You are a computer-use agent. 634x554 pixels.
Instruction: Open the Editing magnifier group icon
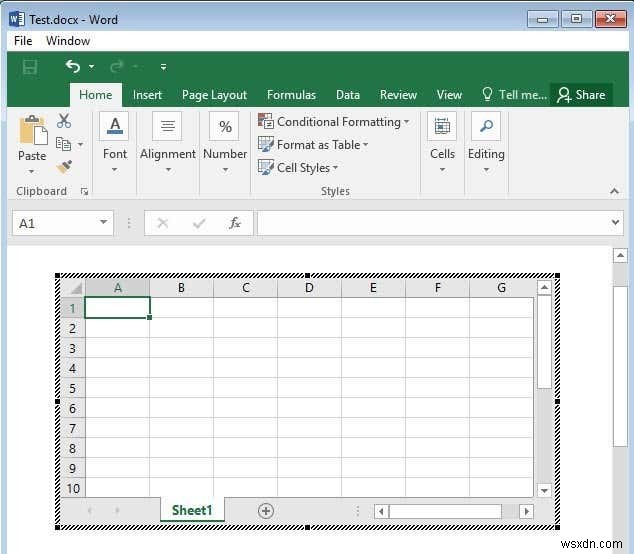[x=486, y=126]
